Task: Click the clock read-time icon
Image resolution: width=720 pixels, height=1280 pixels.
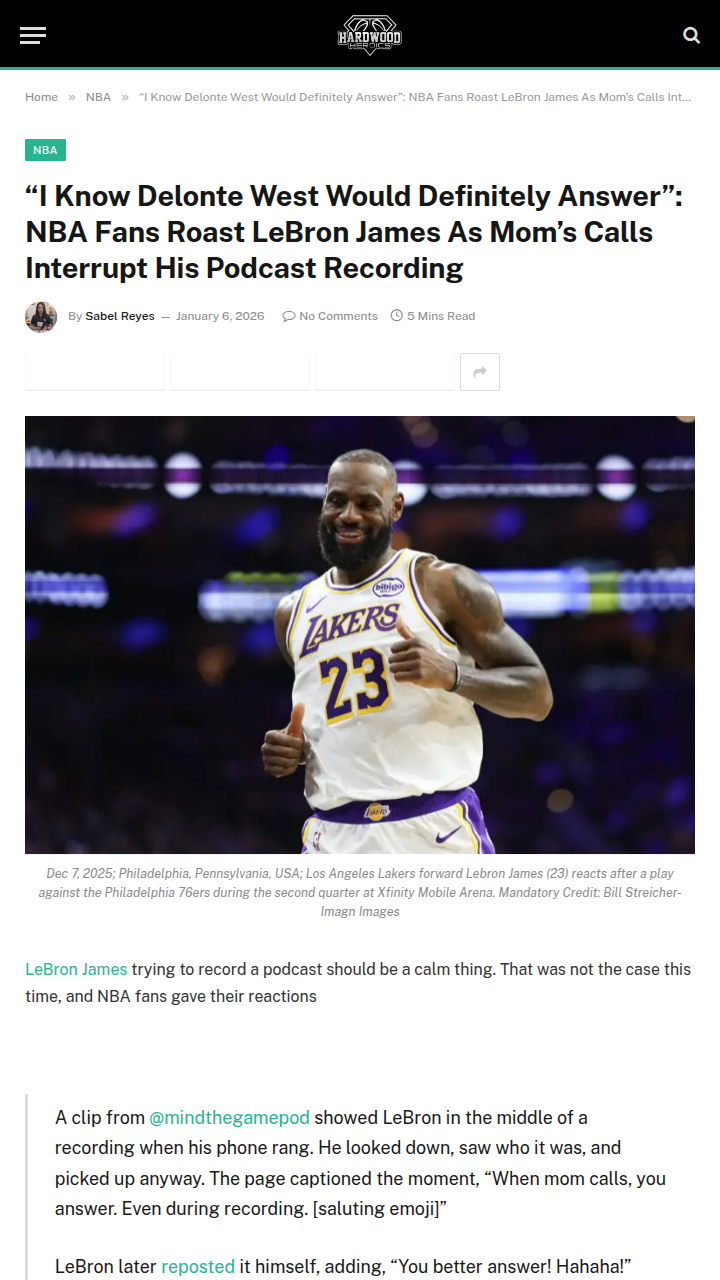Action: [397, 316]
